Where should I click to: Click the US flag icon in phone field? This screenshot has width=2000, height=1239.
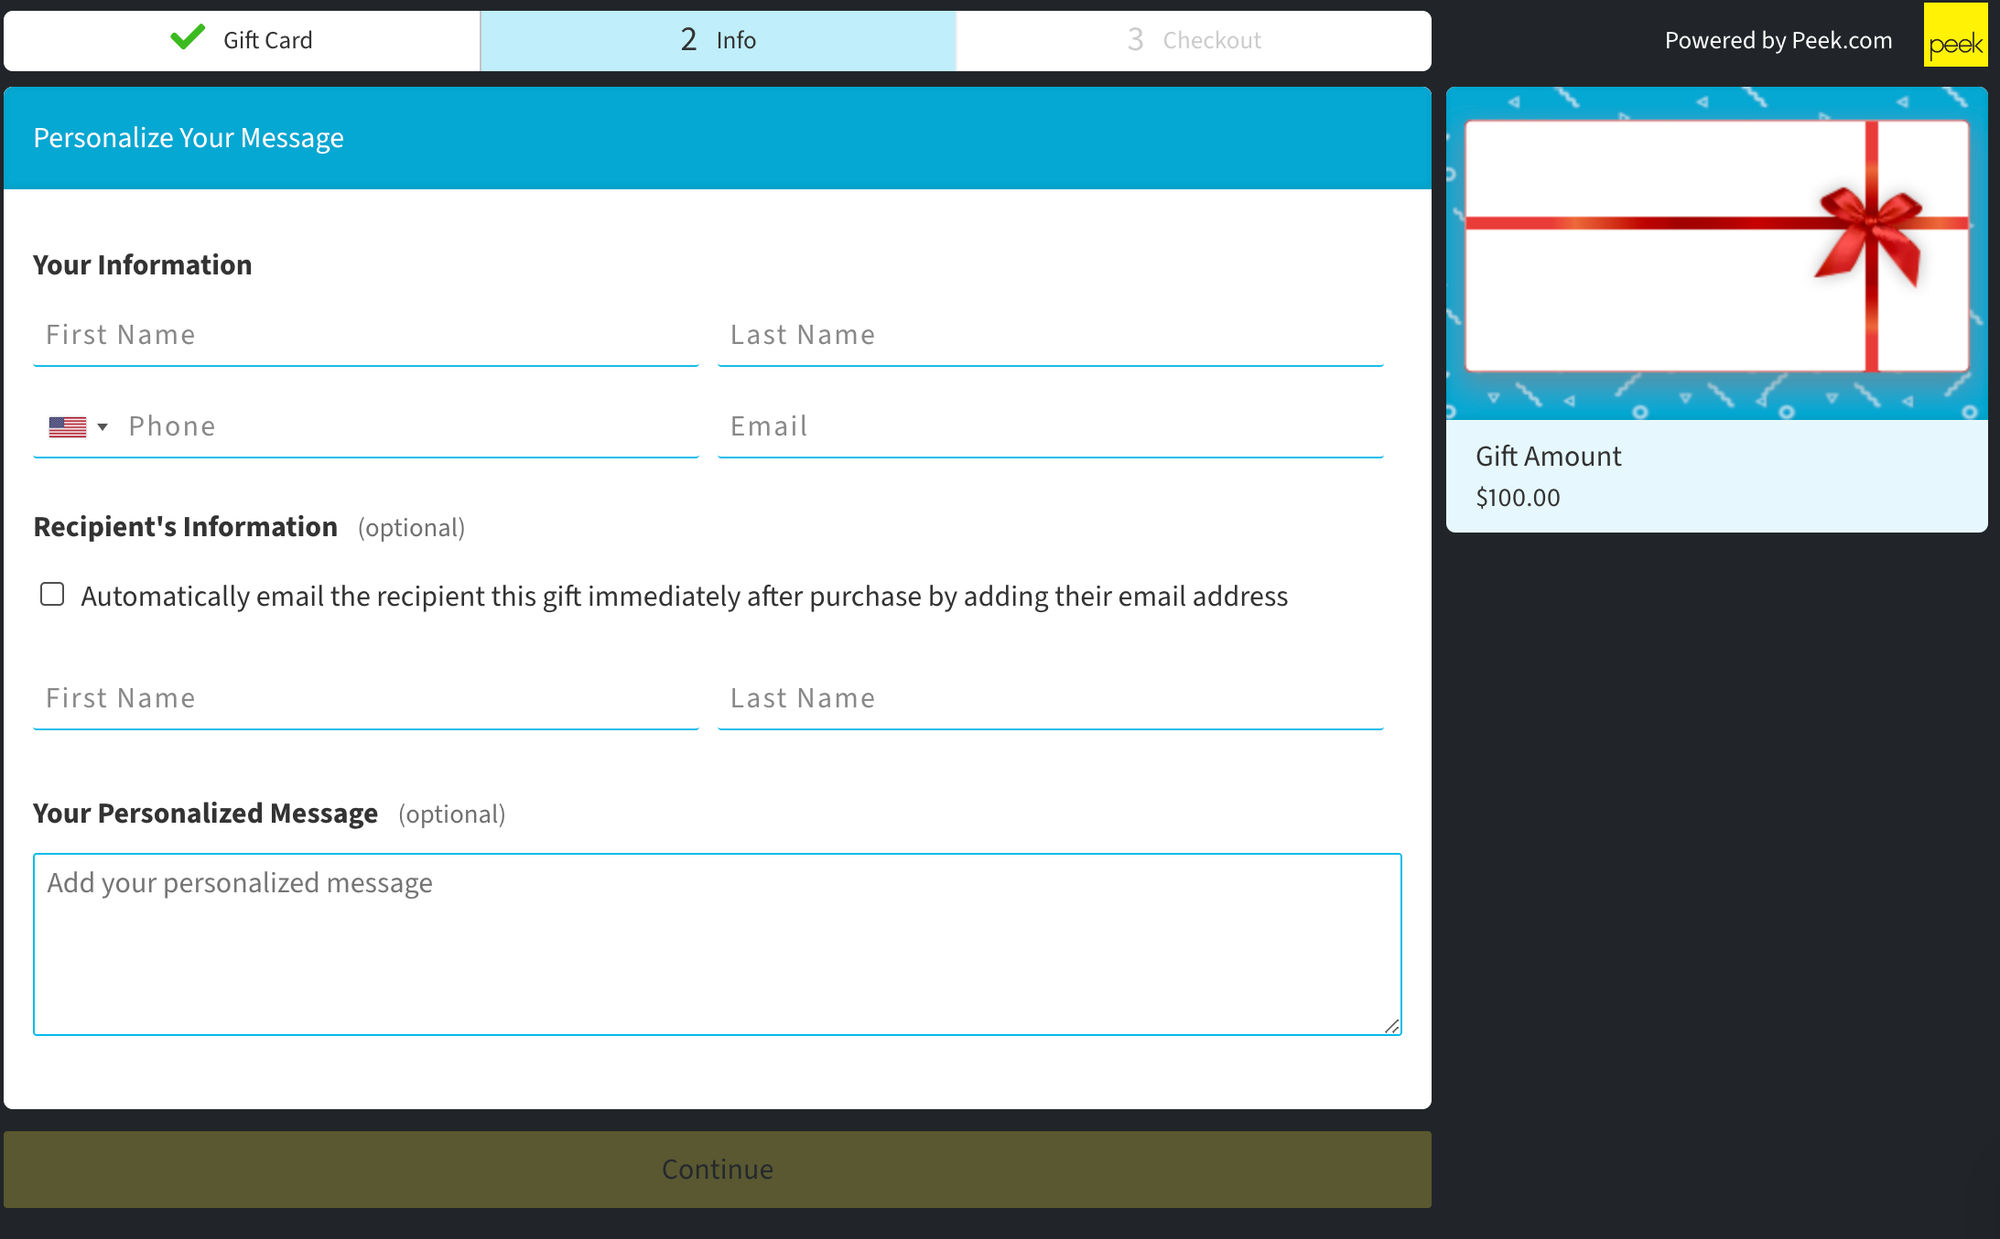[x=67, y=427]
